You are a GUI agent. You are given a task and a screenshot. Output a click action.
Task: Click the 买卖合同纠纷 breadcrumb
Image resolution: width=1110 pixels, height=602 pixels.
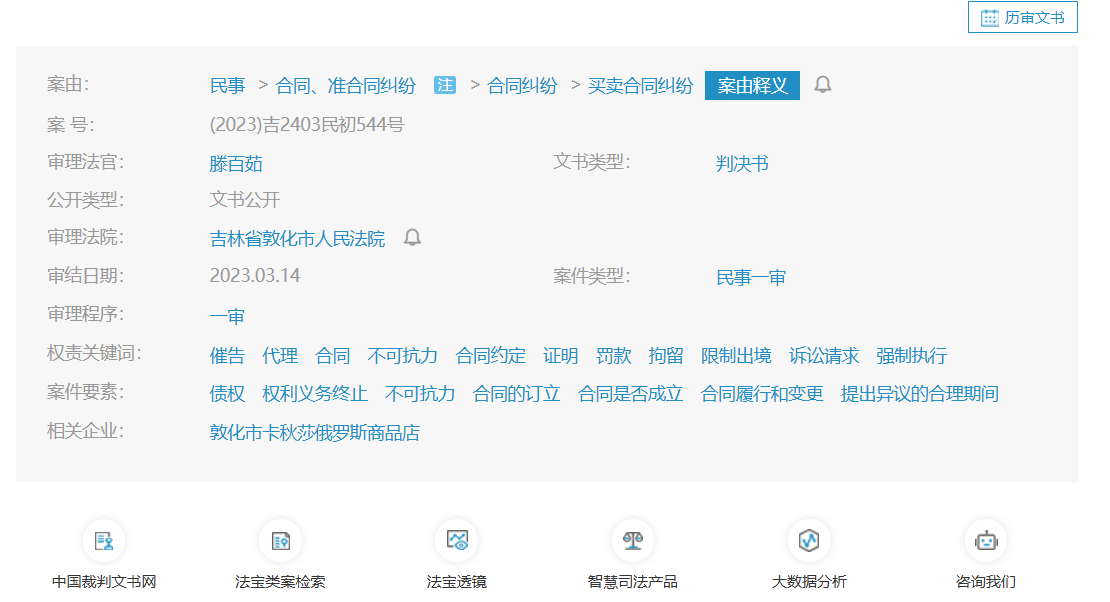(x=640, y=86)
